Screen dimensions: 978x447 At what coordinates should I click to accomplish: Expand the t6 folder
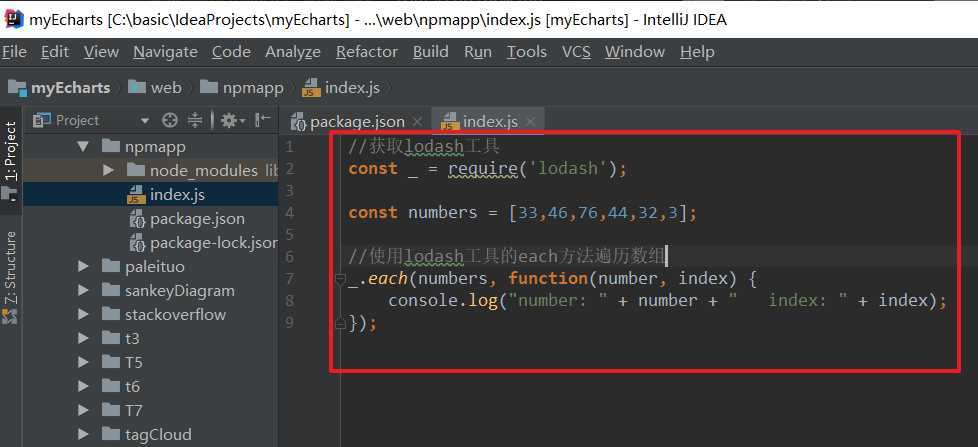84,387
